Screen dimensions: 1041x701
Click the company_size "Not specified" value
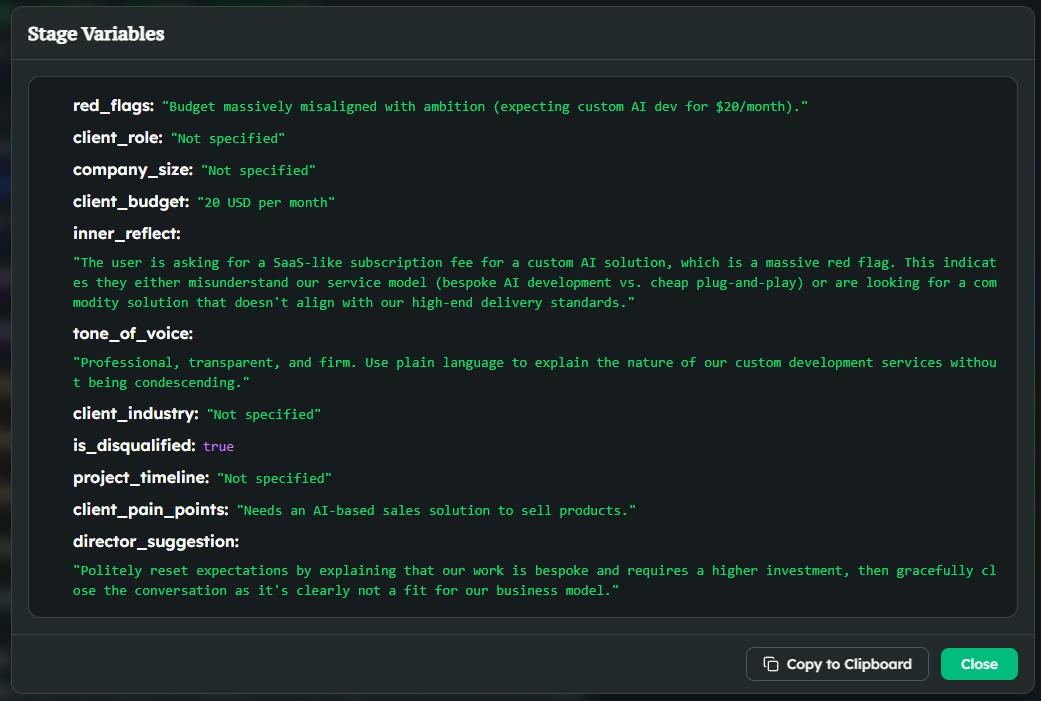pyautogui.click(x=258, y=171)
